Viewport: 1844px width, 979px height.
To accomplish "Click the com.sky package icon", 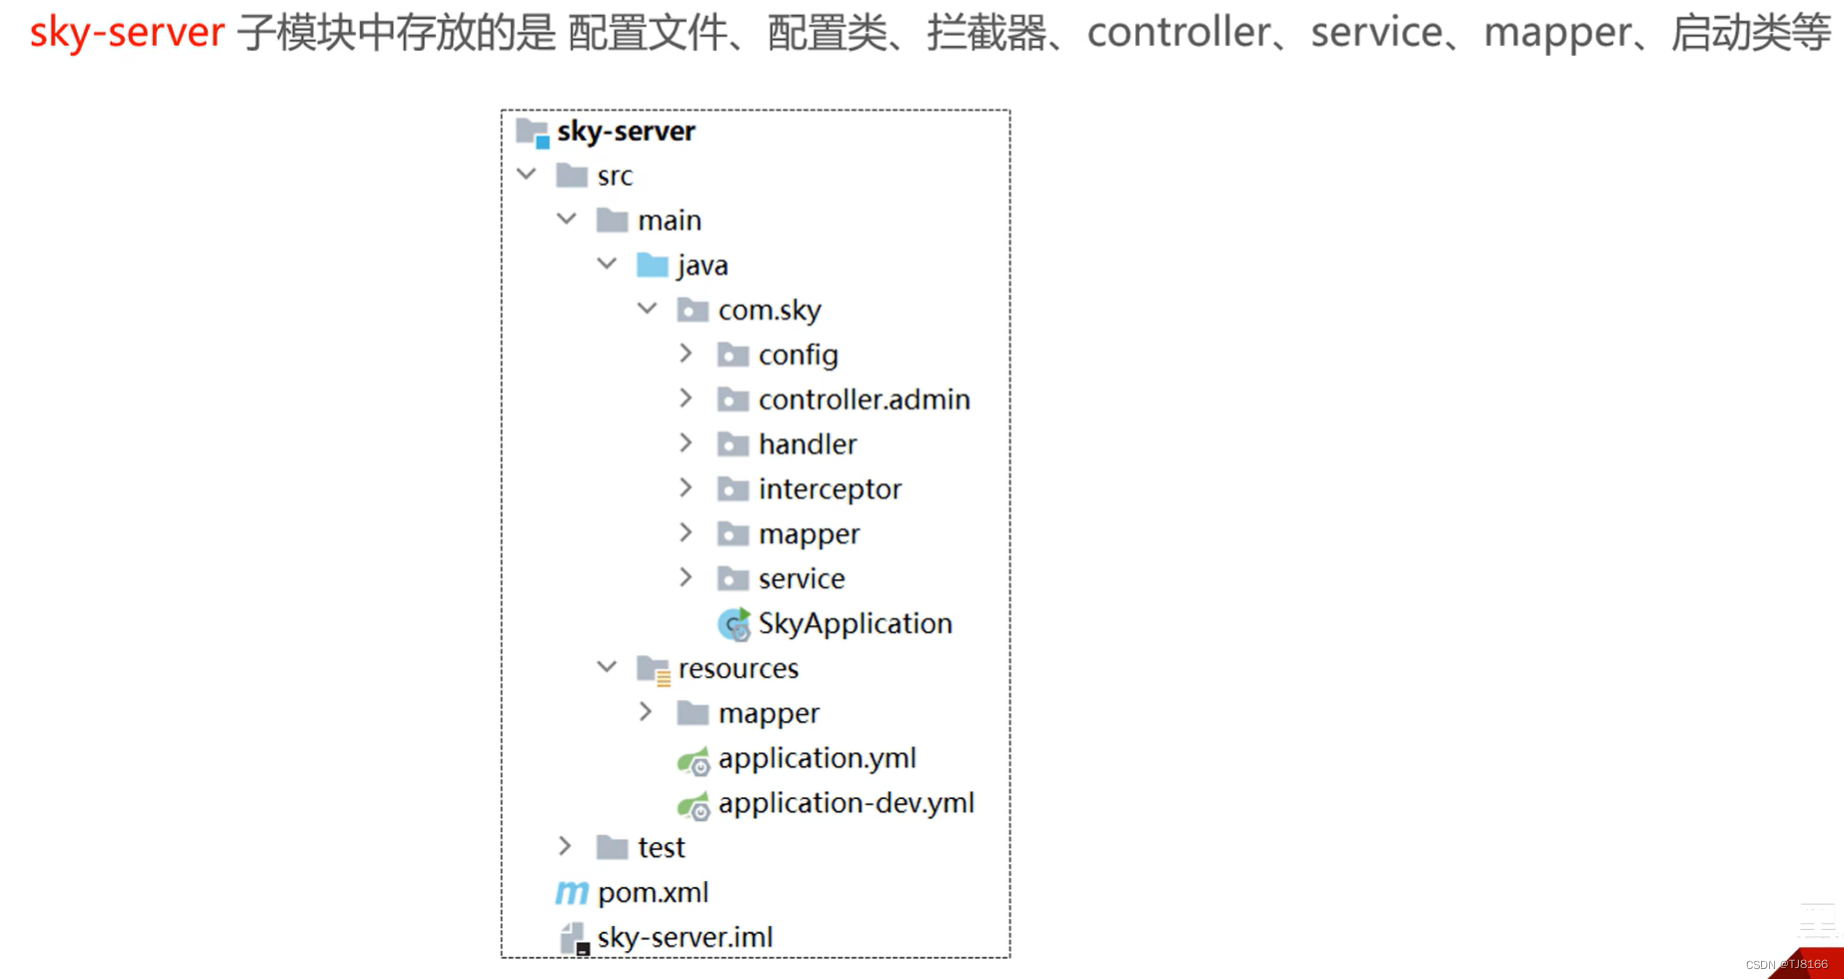I will click(694, 310).
